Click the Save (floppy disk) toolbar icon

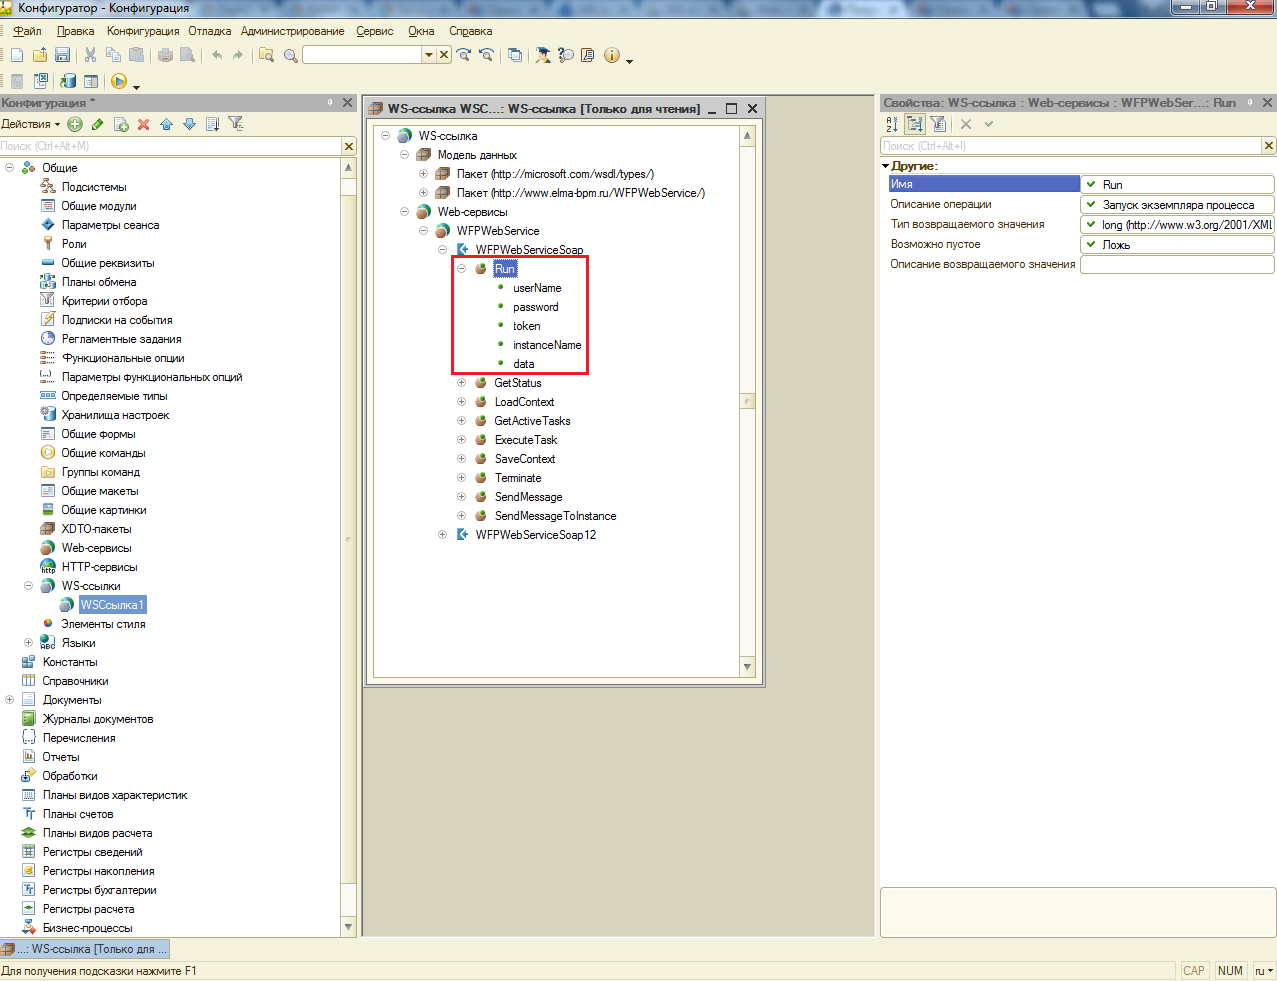tap(62, 55)
